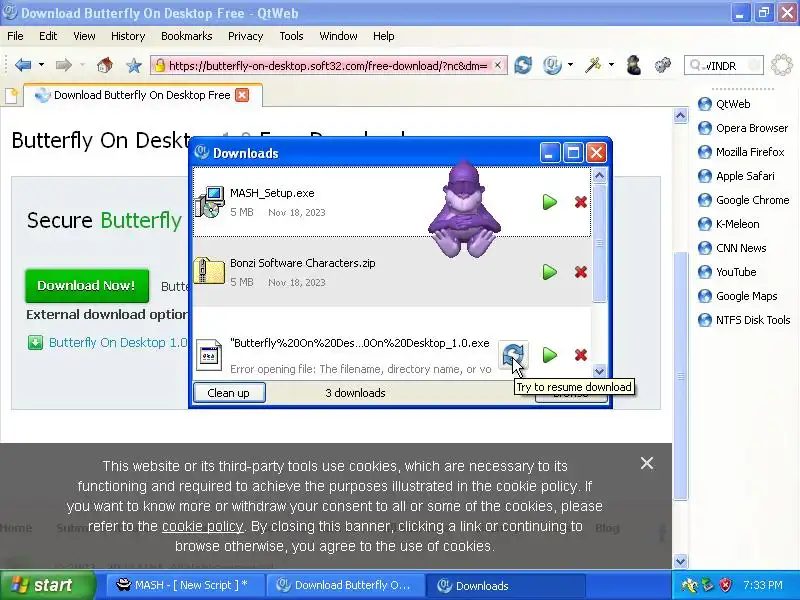Open the Edit menu
The height and width of the screenshot is (600, 800).
pyautogui.click(x=48, y=36)
